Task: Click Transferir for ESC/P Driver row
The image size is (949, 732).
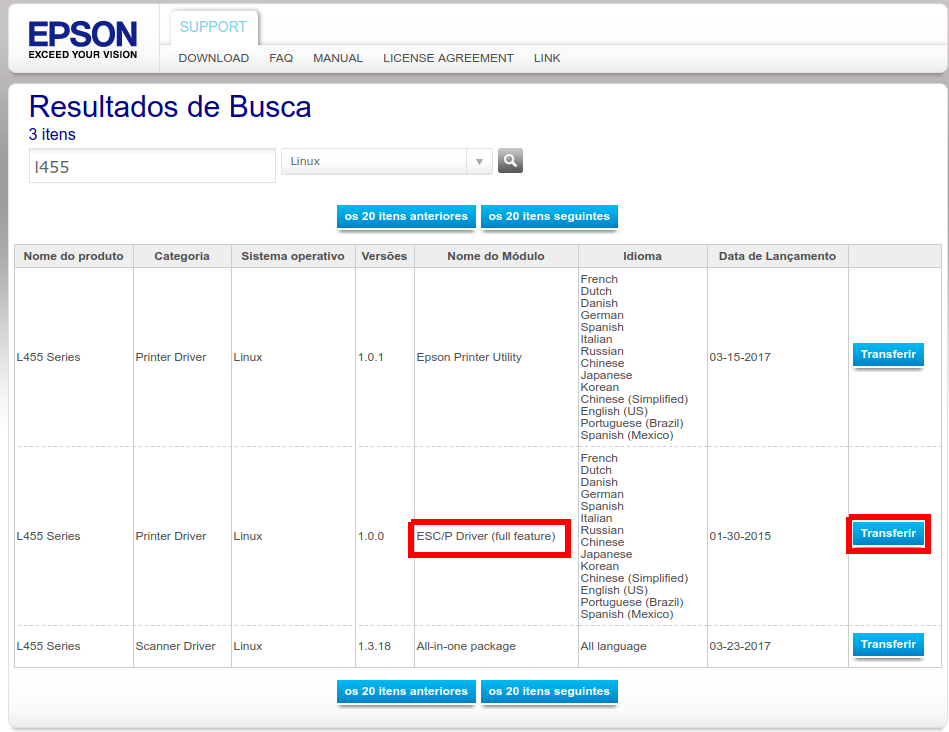Action: click(888, 533)
